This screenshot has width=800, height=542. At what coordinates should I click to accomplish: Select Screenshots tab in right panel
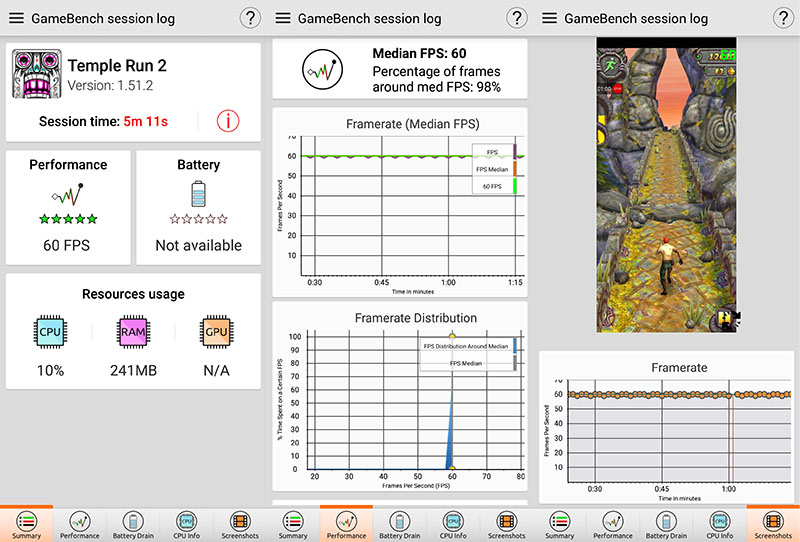coord(773,525)
